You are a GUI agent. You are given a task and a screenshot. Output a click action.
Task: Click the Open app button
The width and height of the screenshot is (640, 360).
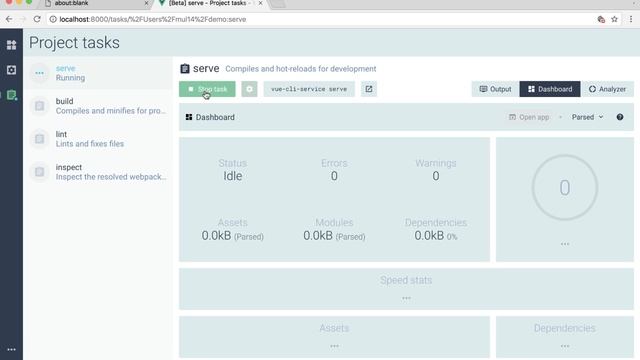pos(529,117)
